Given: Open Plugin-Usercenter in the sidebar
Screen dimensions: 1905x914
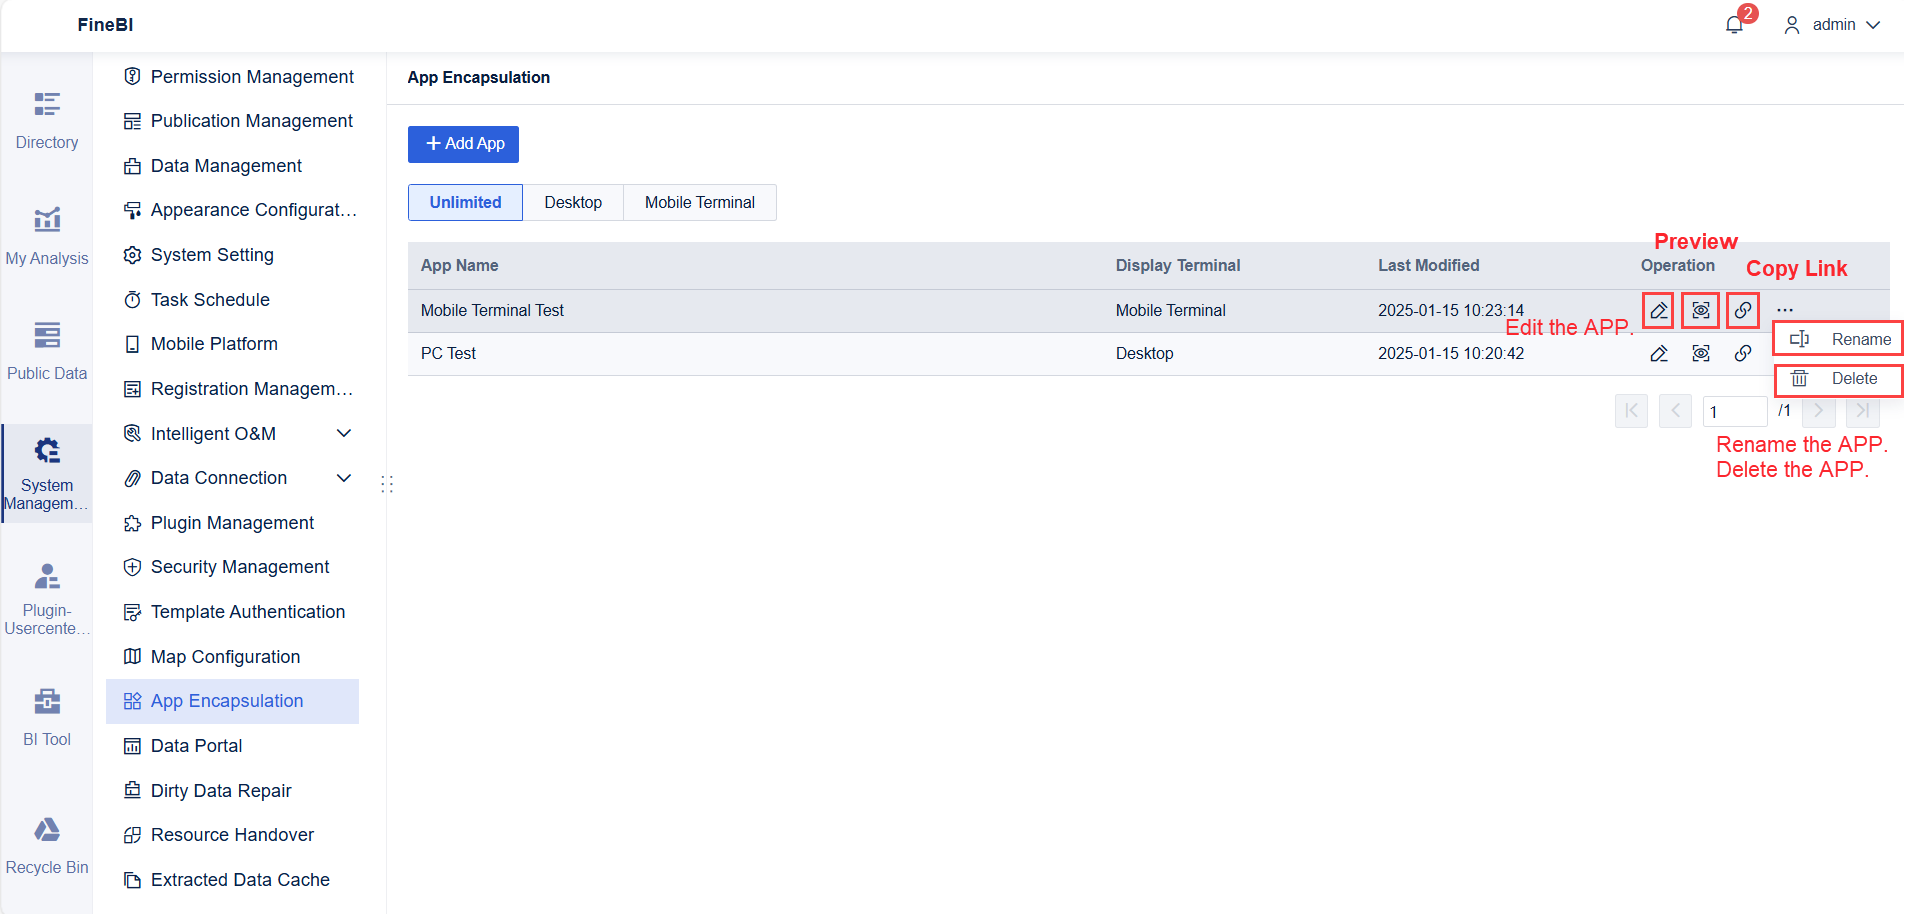Looking at the screenshot, I should tap(47, 599).
